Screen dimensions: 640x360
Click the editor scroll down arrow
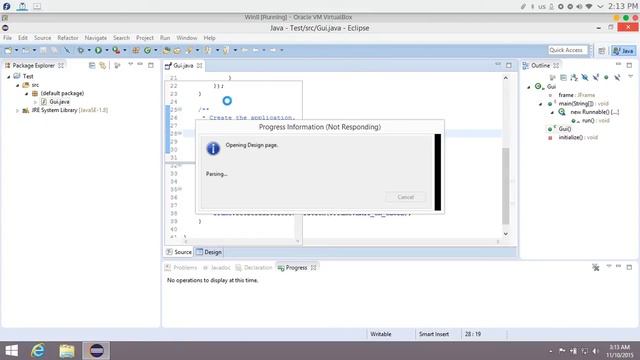point(506,234)
